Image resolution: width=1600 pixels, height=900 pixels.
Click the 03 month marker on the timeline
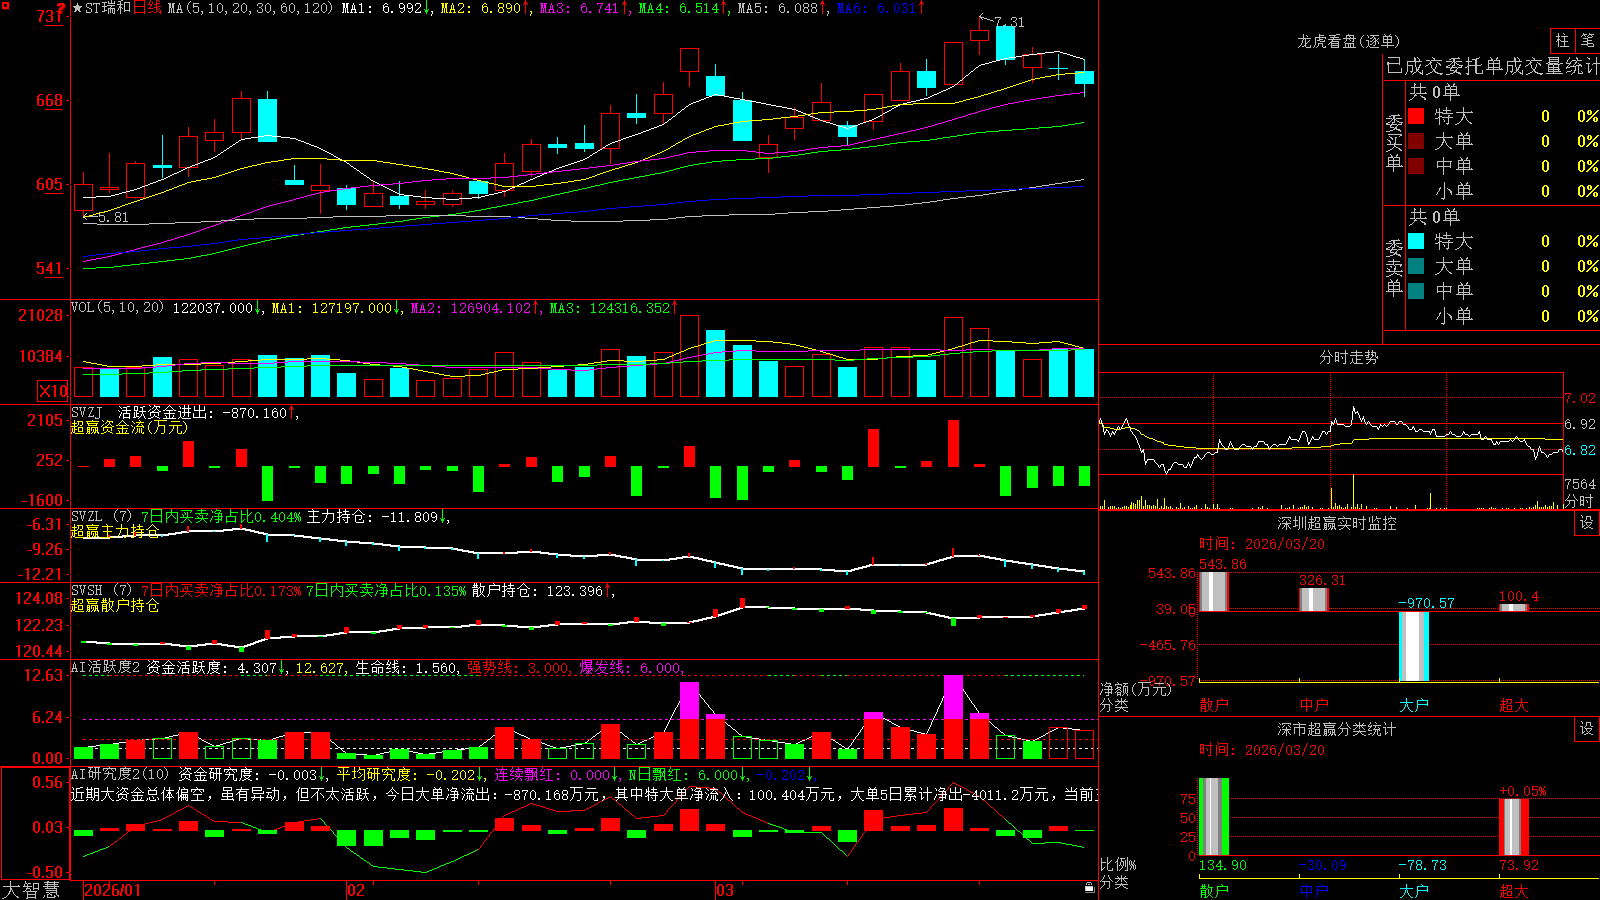[x=725, y=890]
